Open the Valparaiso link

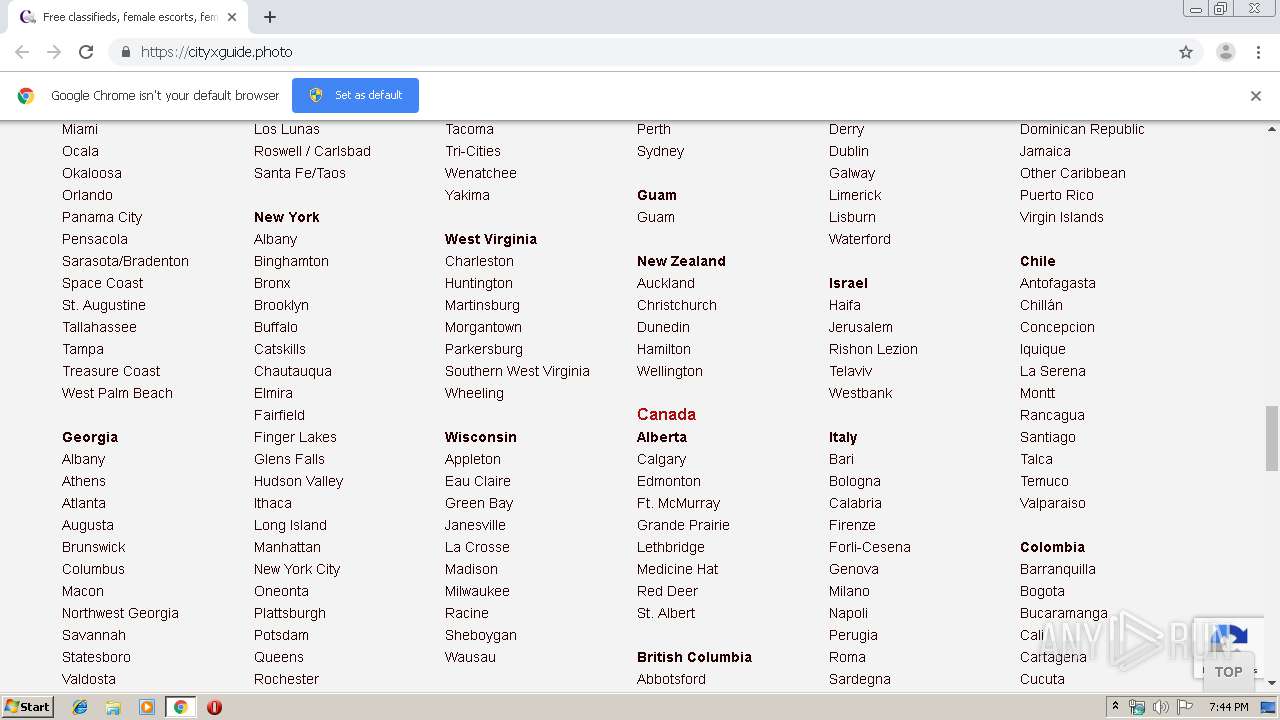pos(1052,503)
